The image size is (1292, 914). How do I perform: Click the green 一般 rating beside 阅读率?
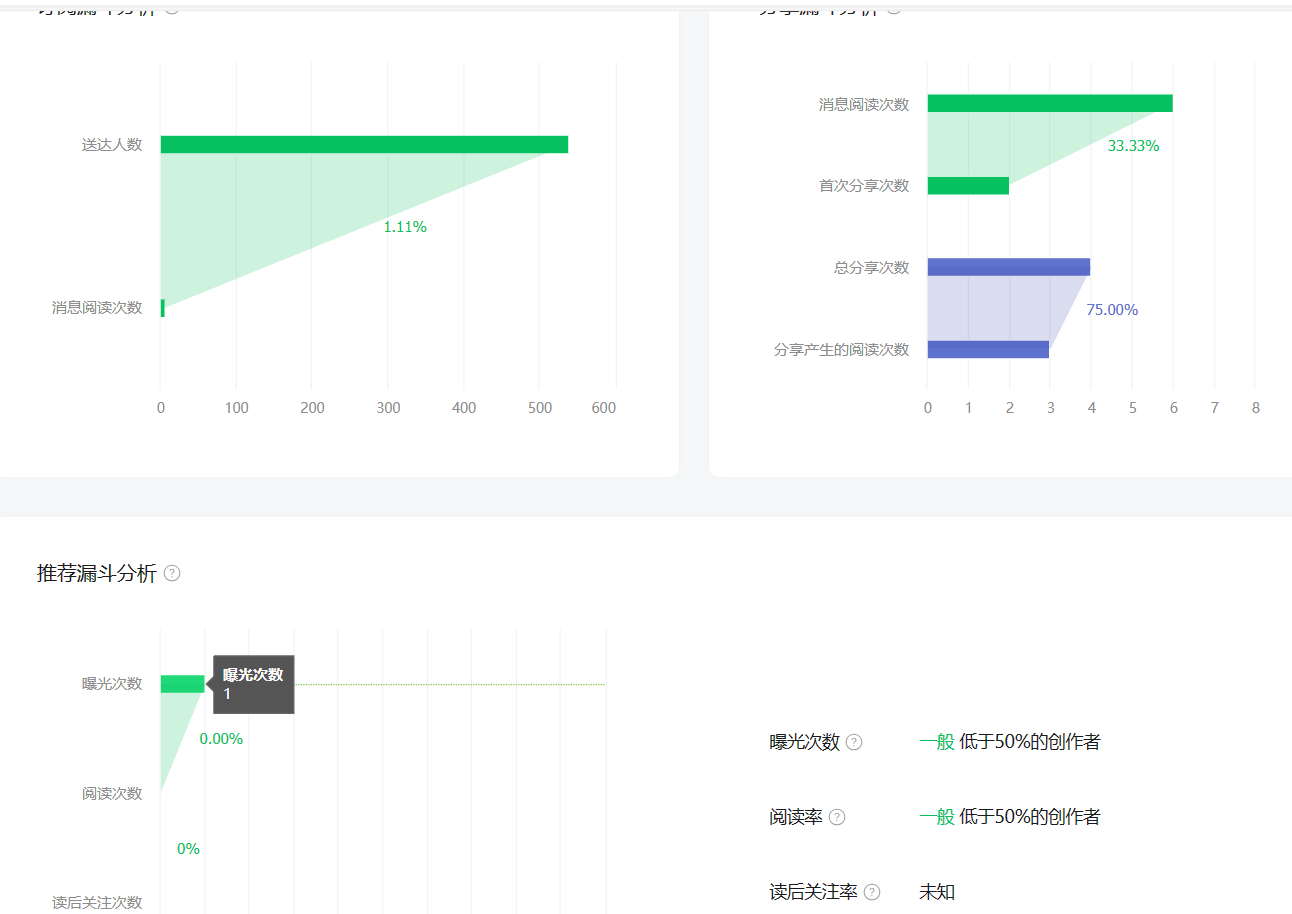click(937, 817)
